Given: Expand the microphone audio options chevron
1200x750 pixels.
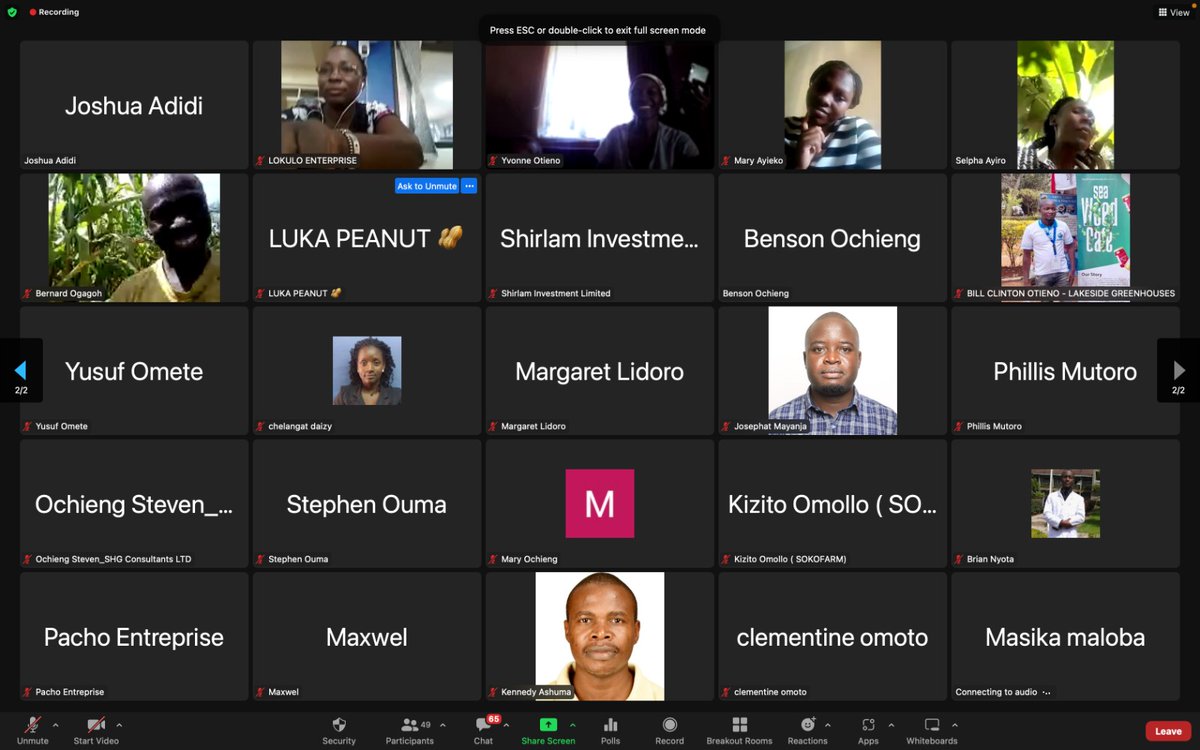Looking at the screenshot, I should click(56, 724).
